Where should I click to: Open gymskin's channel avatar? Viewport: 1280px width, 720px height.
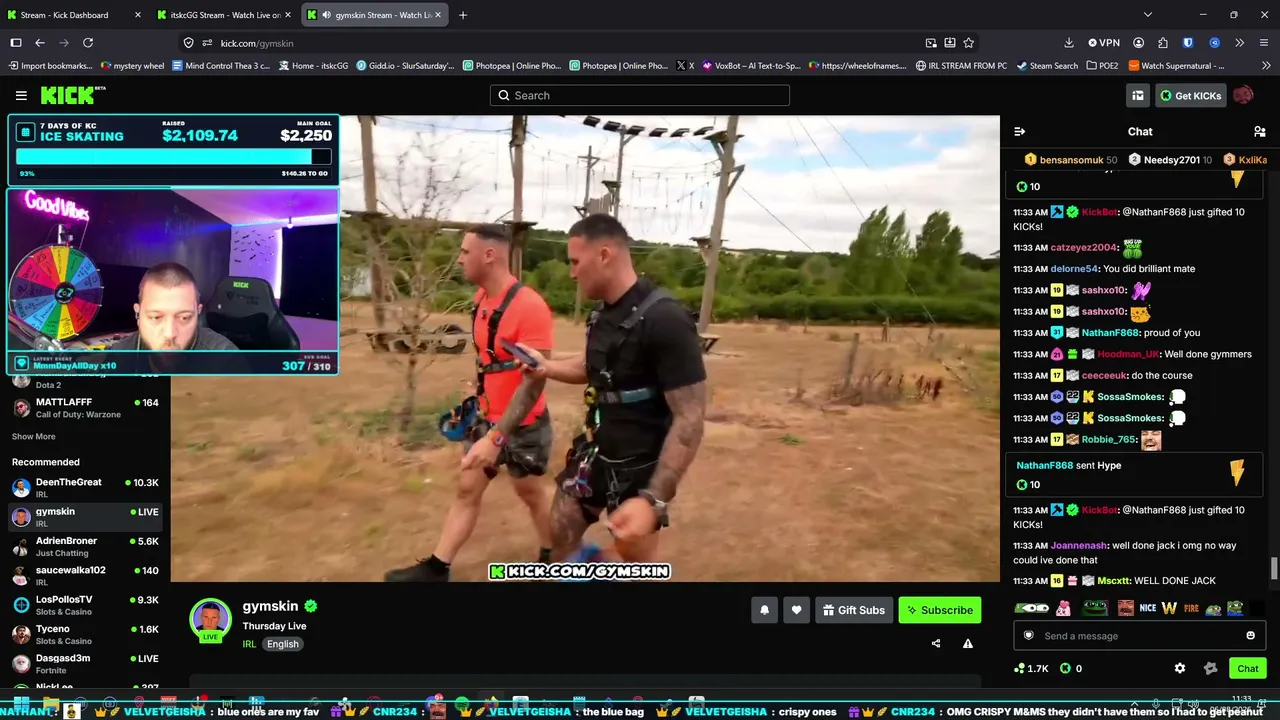[211, 619]
